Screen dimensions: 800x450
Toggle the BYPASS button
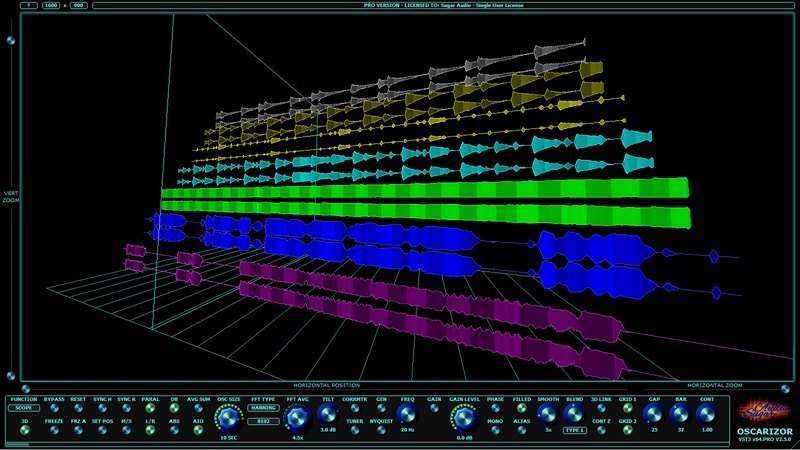point(54,408)
